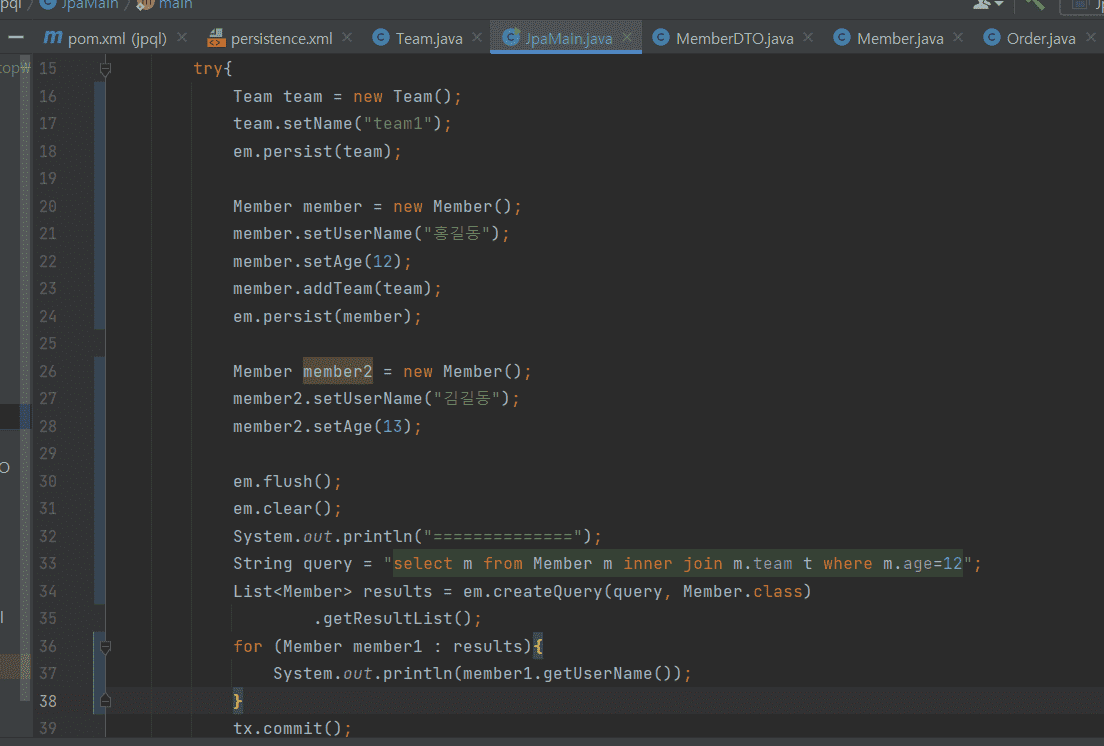
Task: Close the Team.java tab
Action: click(x=477, y=37)
